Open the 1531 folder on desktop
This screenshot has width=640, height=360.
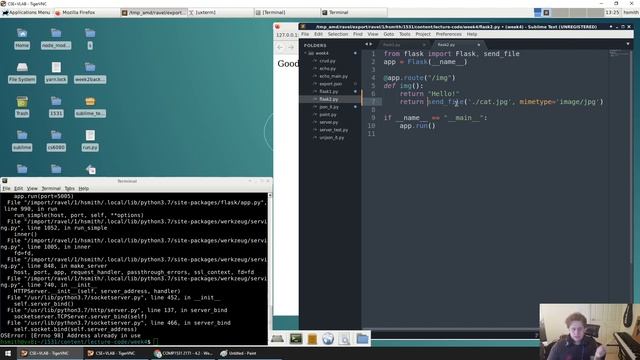[x=56, y=107]
